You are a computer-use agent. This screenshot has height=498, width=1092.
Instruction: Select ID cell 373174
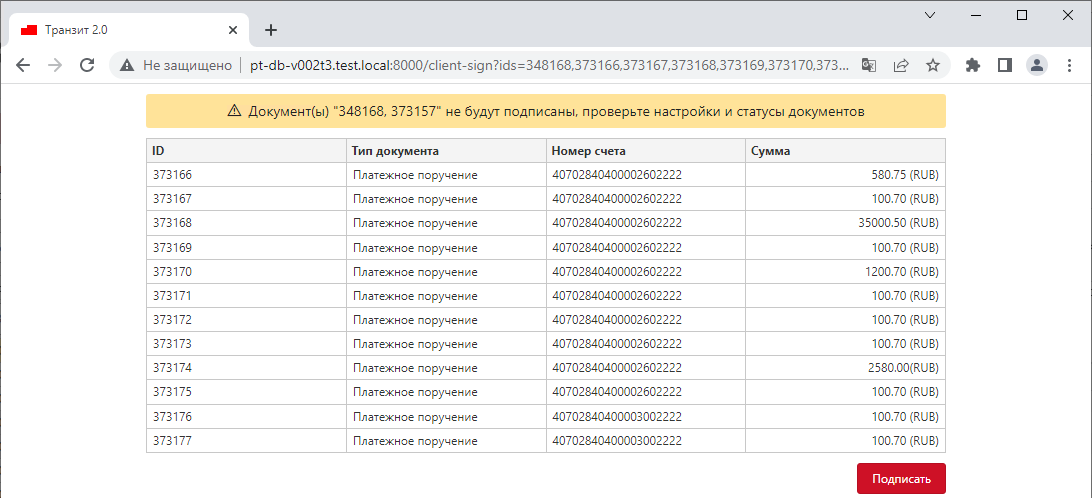pyautogui.click(x=246, y=368)
